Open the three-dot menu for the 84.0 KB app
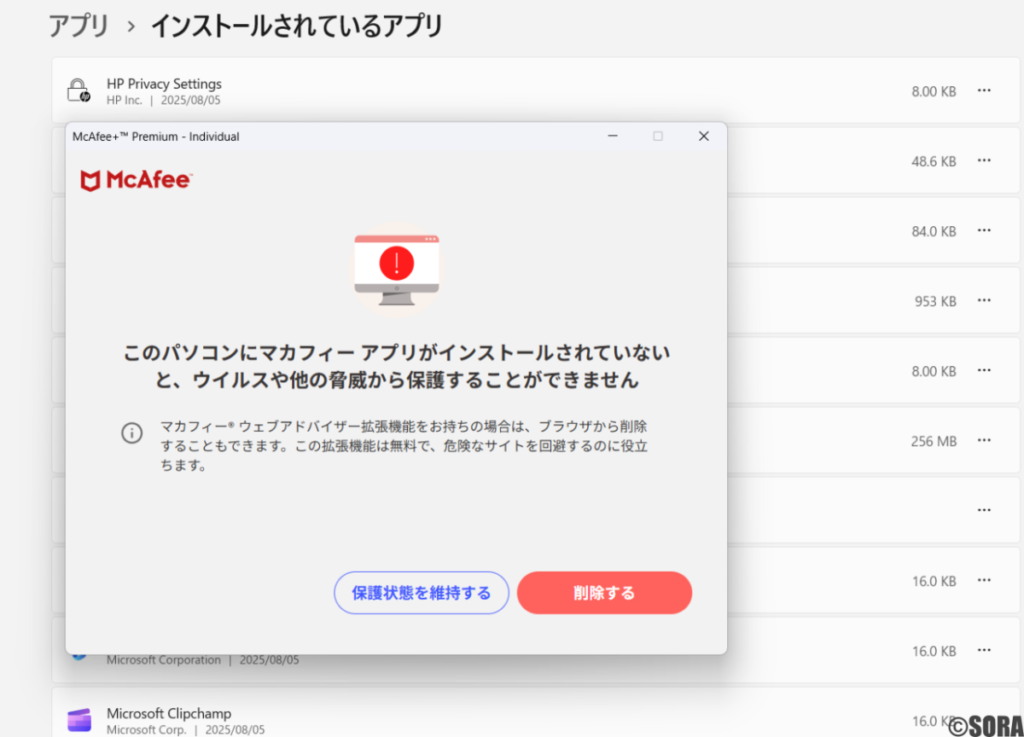 pos(984,230)
